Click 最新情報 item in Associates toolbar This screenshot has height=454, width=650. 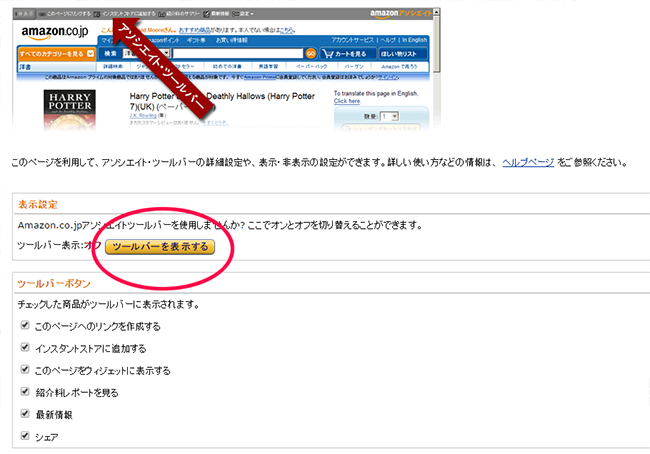click(216, 14)
